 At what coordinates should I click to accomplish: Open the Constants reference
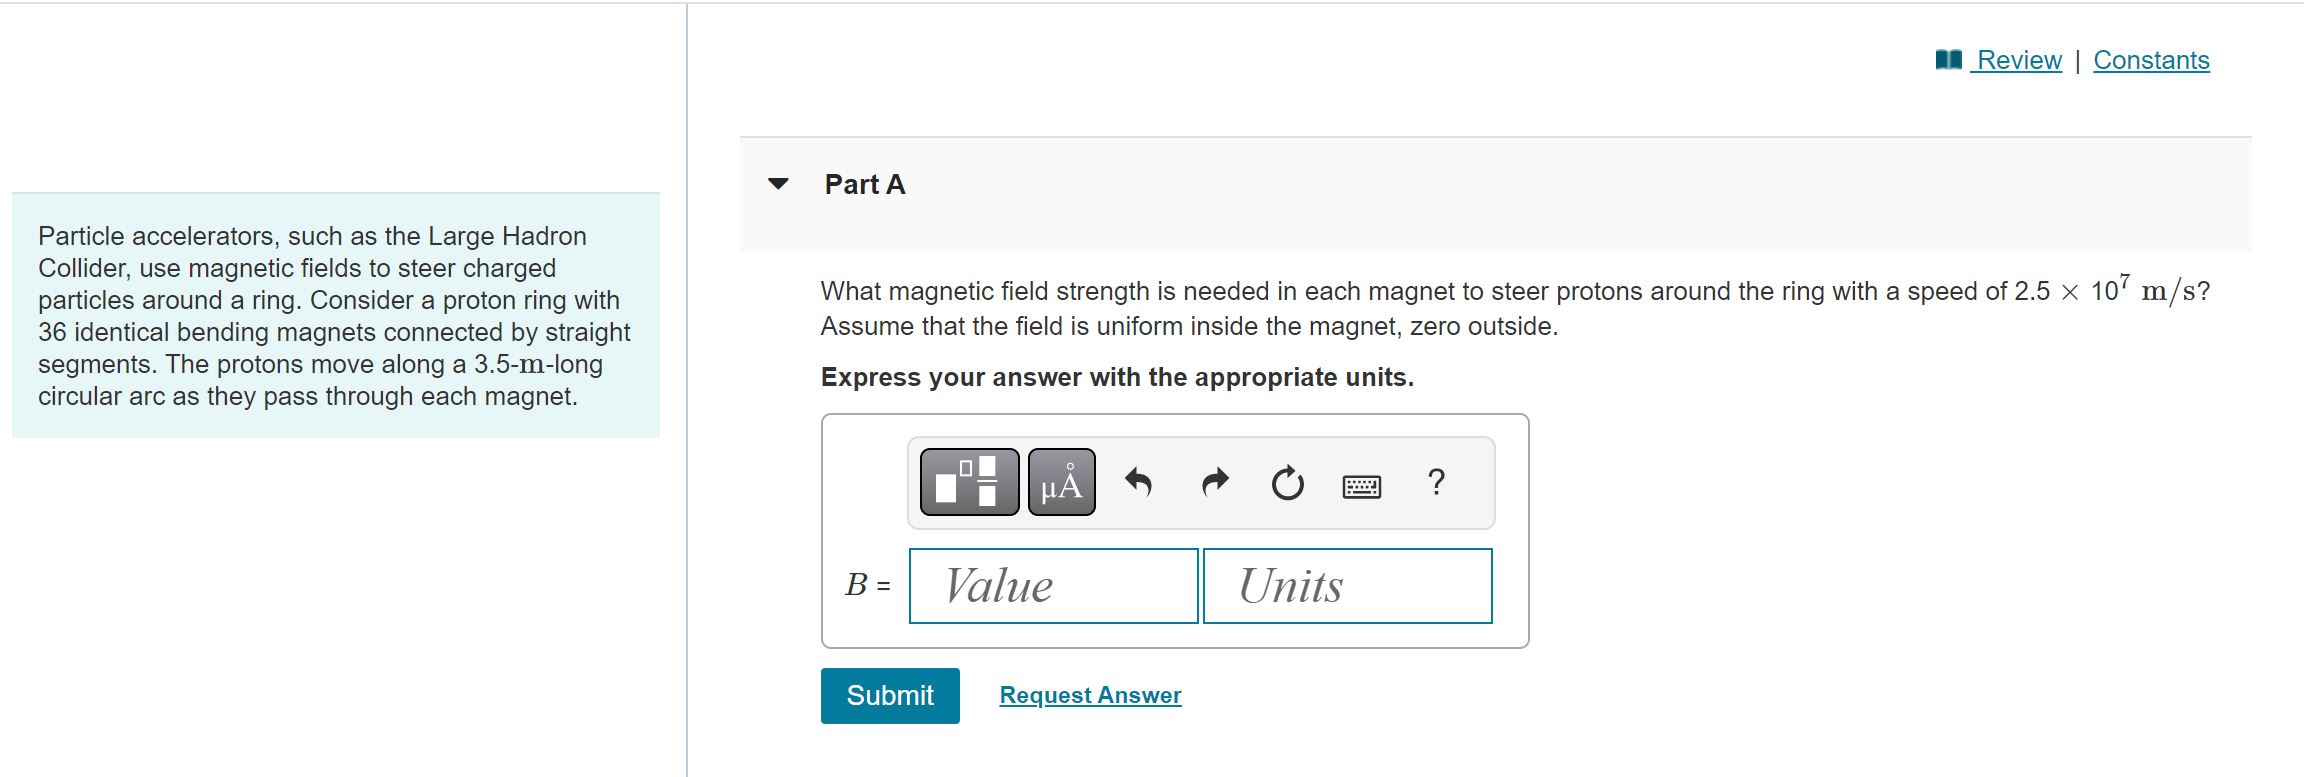coord(2151,60)
